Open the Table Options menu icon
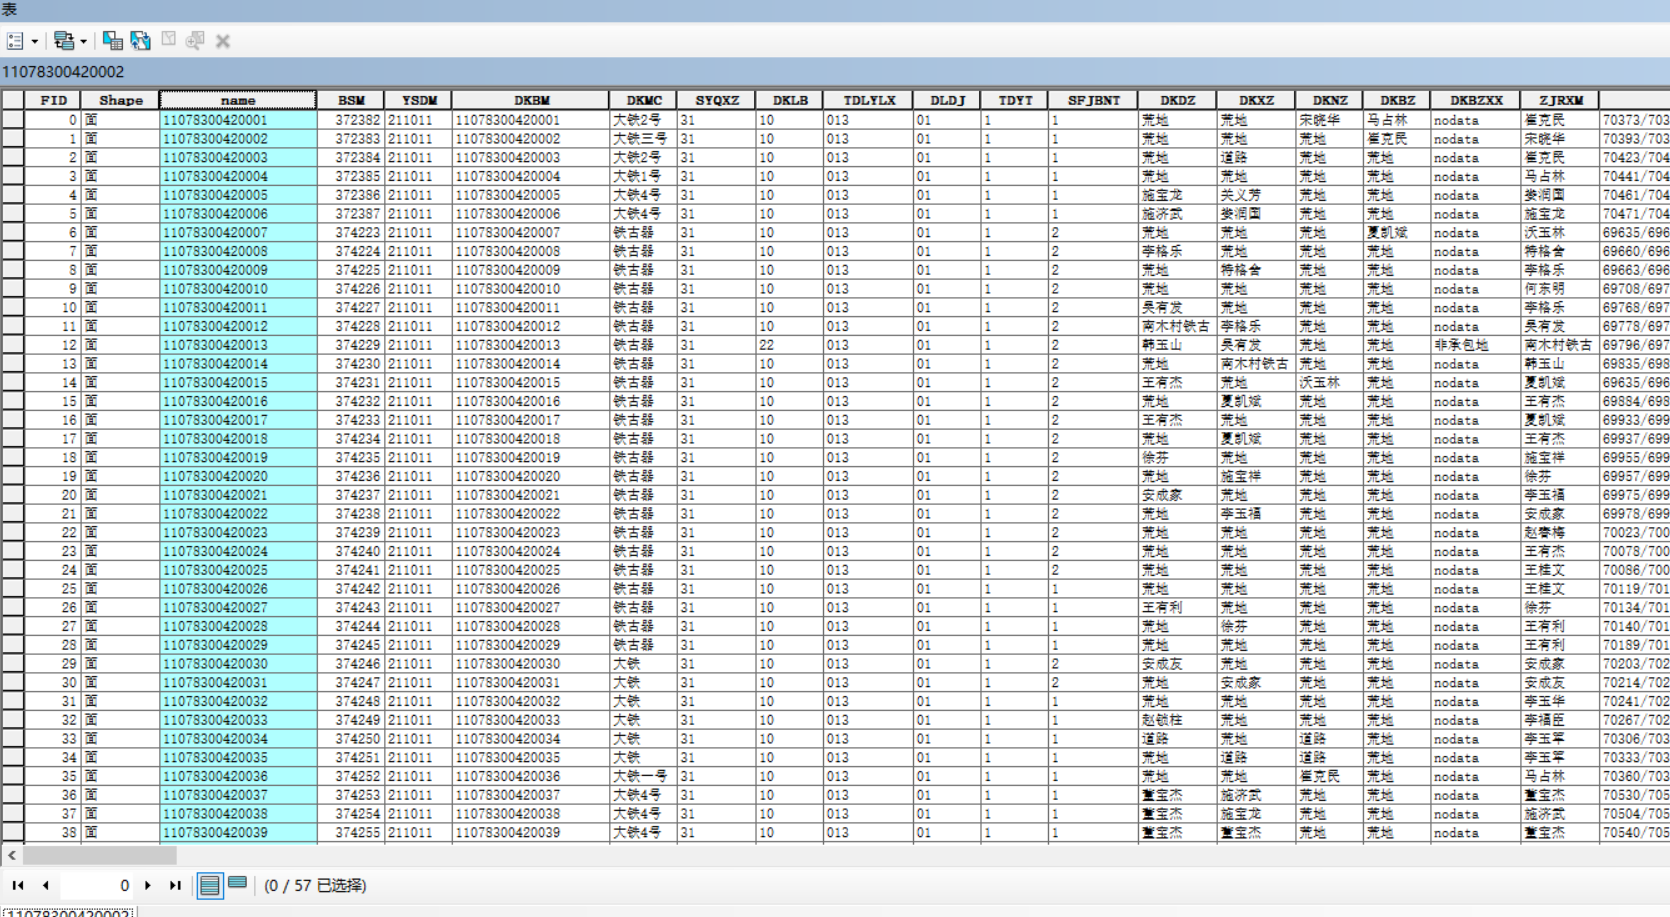This screenshot has width=1670, height=917. tap(15, 41)
